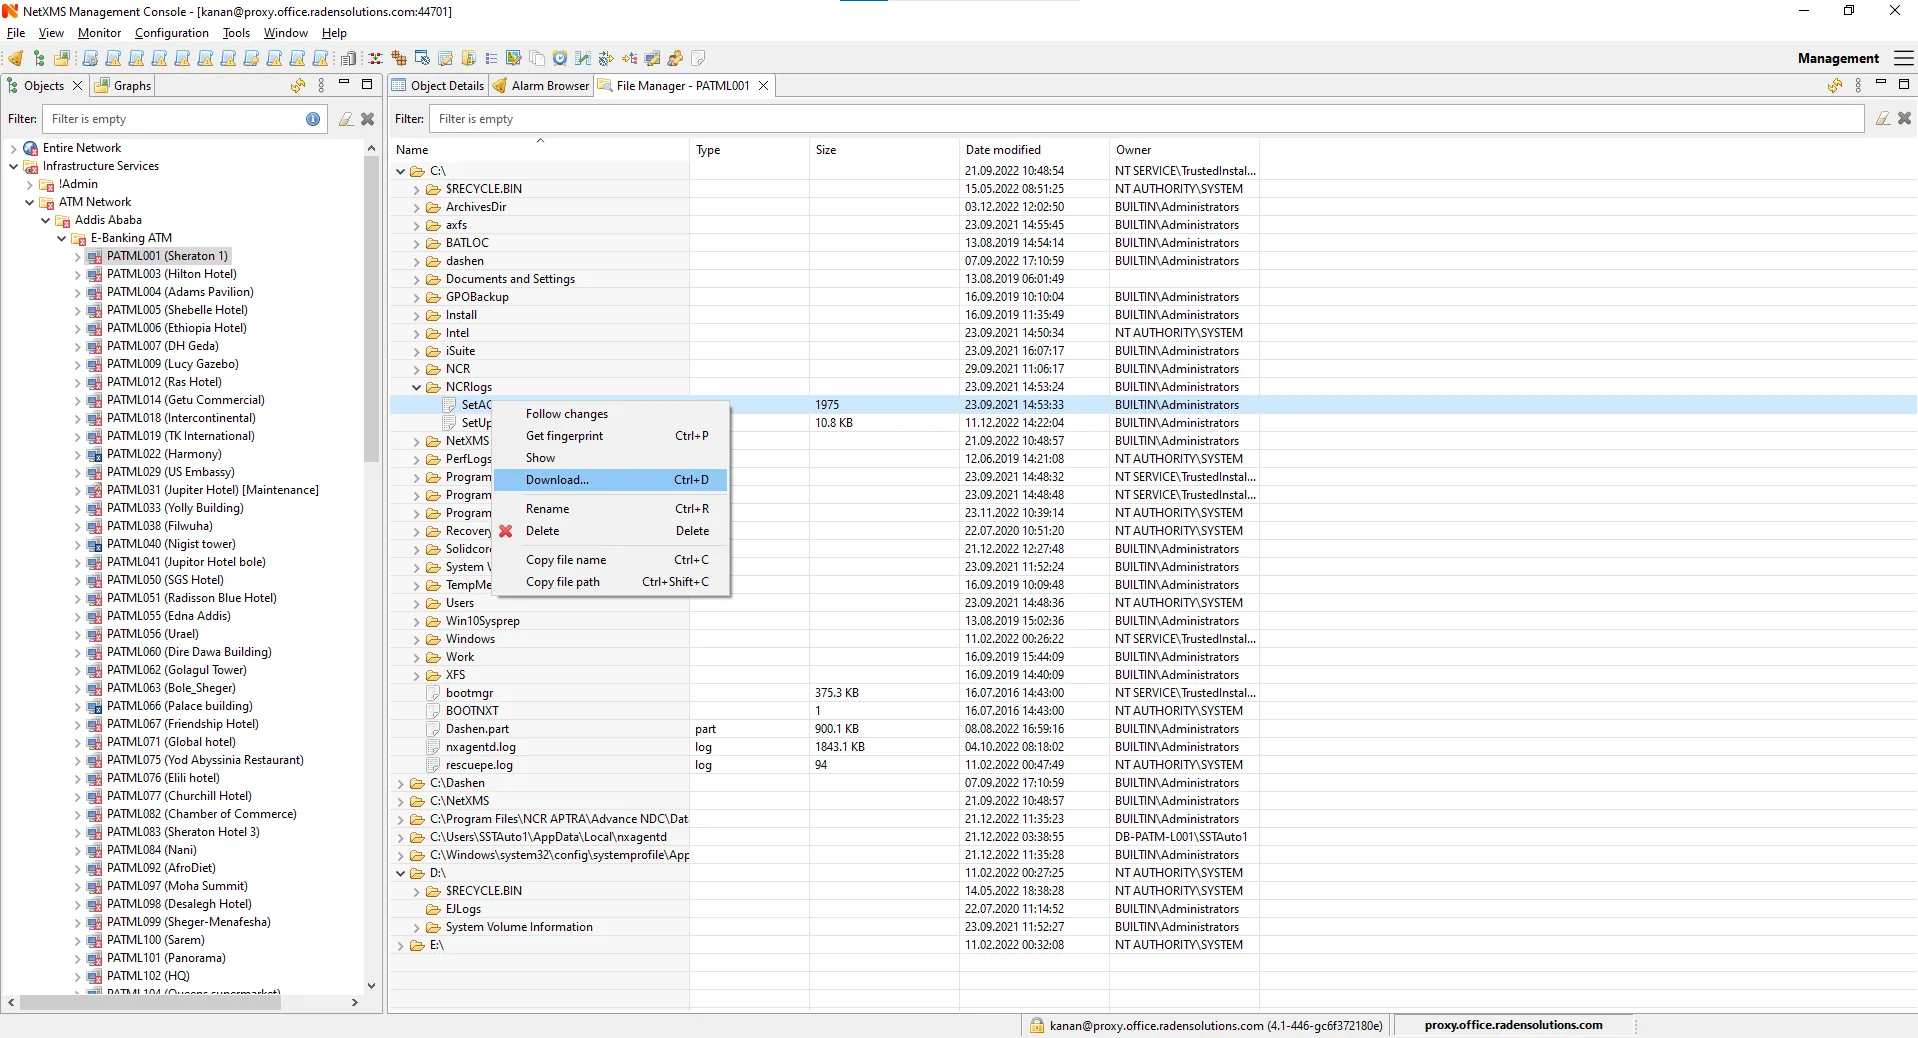1918x1038 pixels.
Task: Expand the NCR folder
Action: [x=417, y=369]
